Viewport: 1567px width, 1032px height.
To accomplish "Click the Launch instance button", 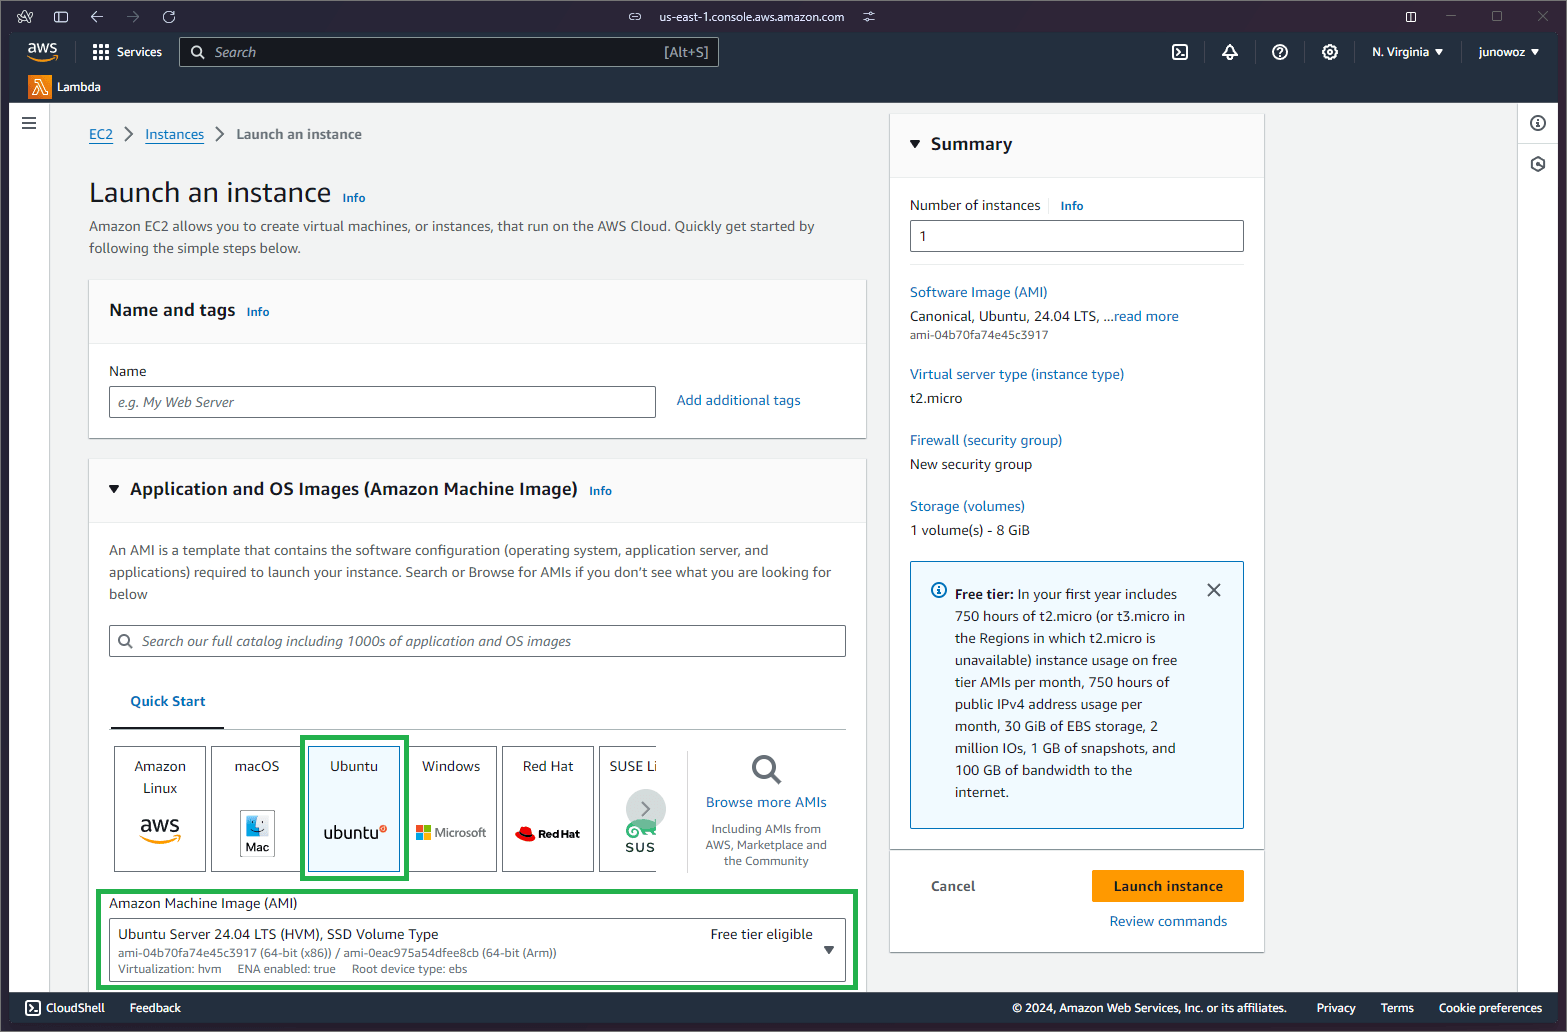I will point(1167,886).
